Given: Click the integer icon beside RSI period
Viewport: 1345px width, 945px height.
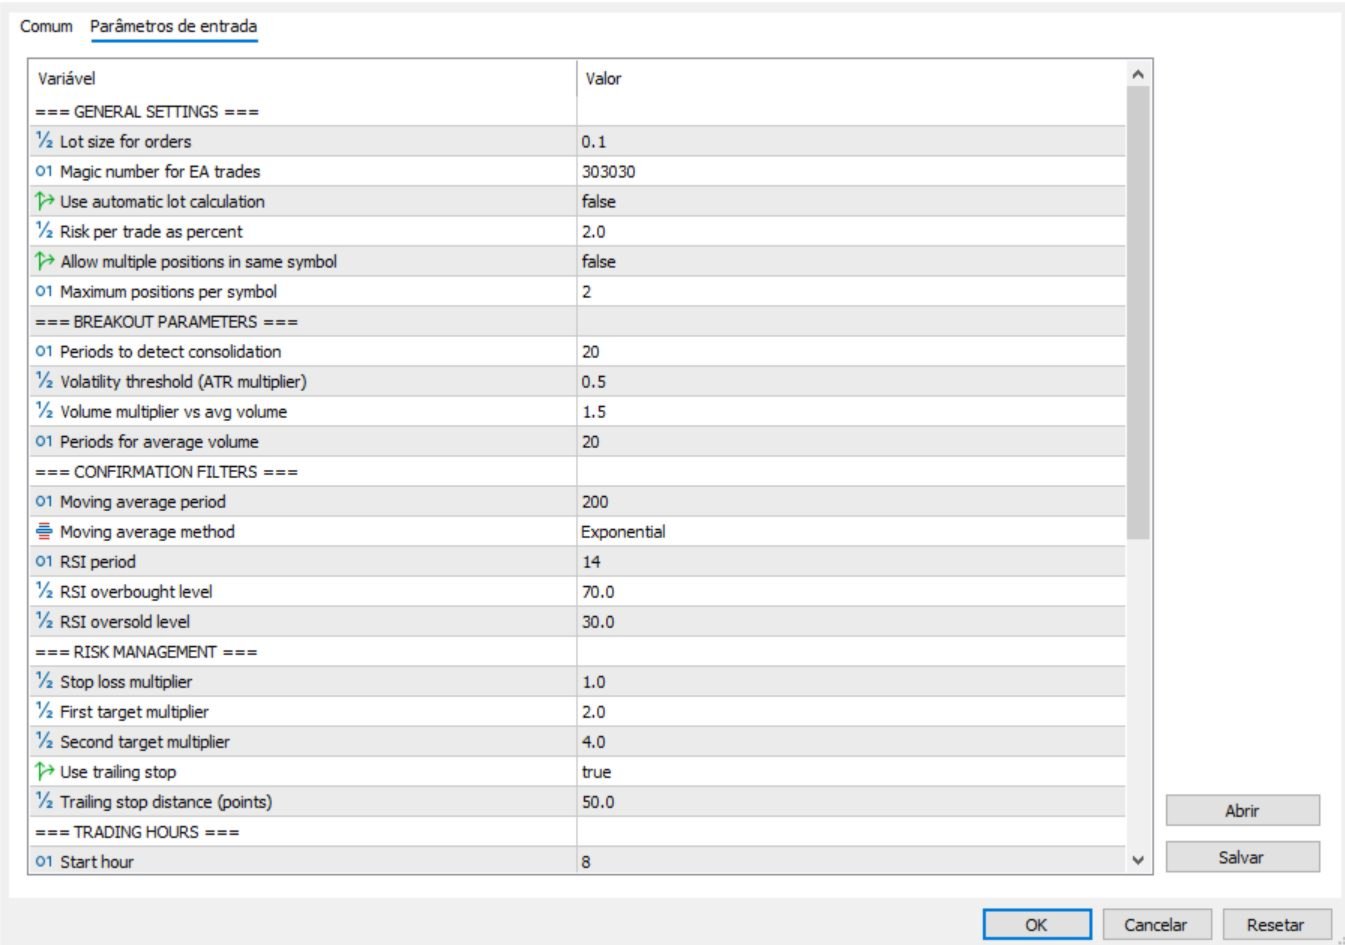Looking at the screenshot, I should coord(44,561).
